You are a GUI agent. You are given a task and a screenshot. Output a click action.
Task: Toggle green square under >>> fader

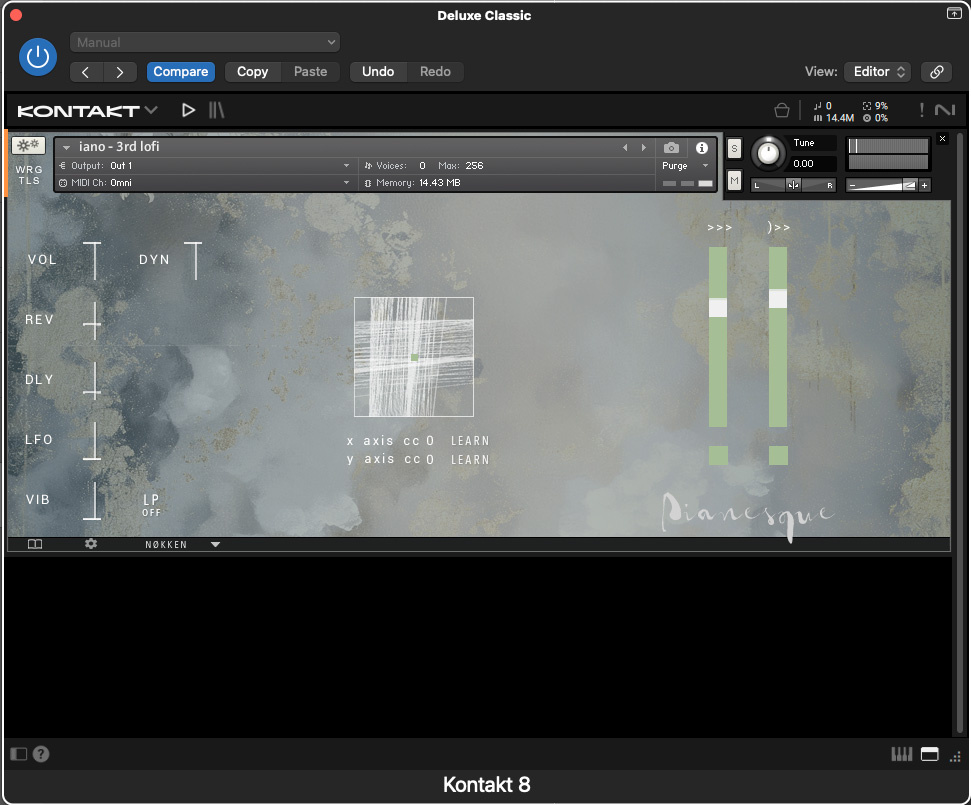point(718,455)
